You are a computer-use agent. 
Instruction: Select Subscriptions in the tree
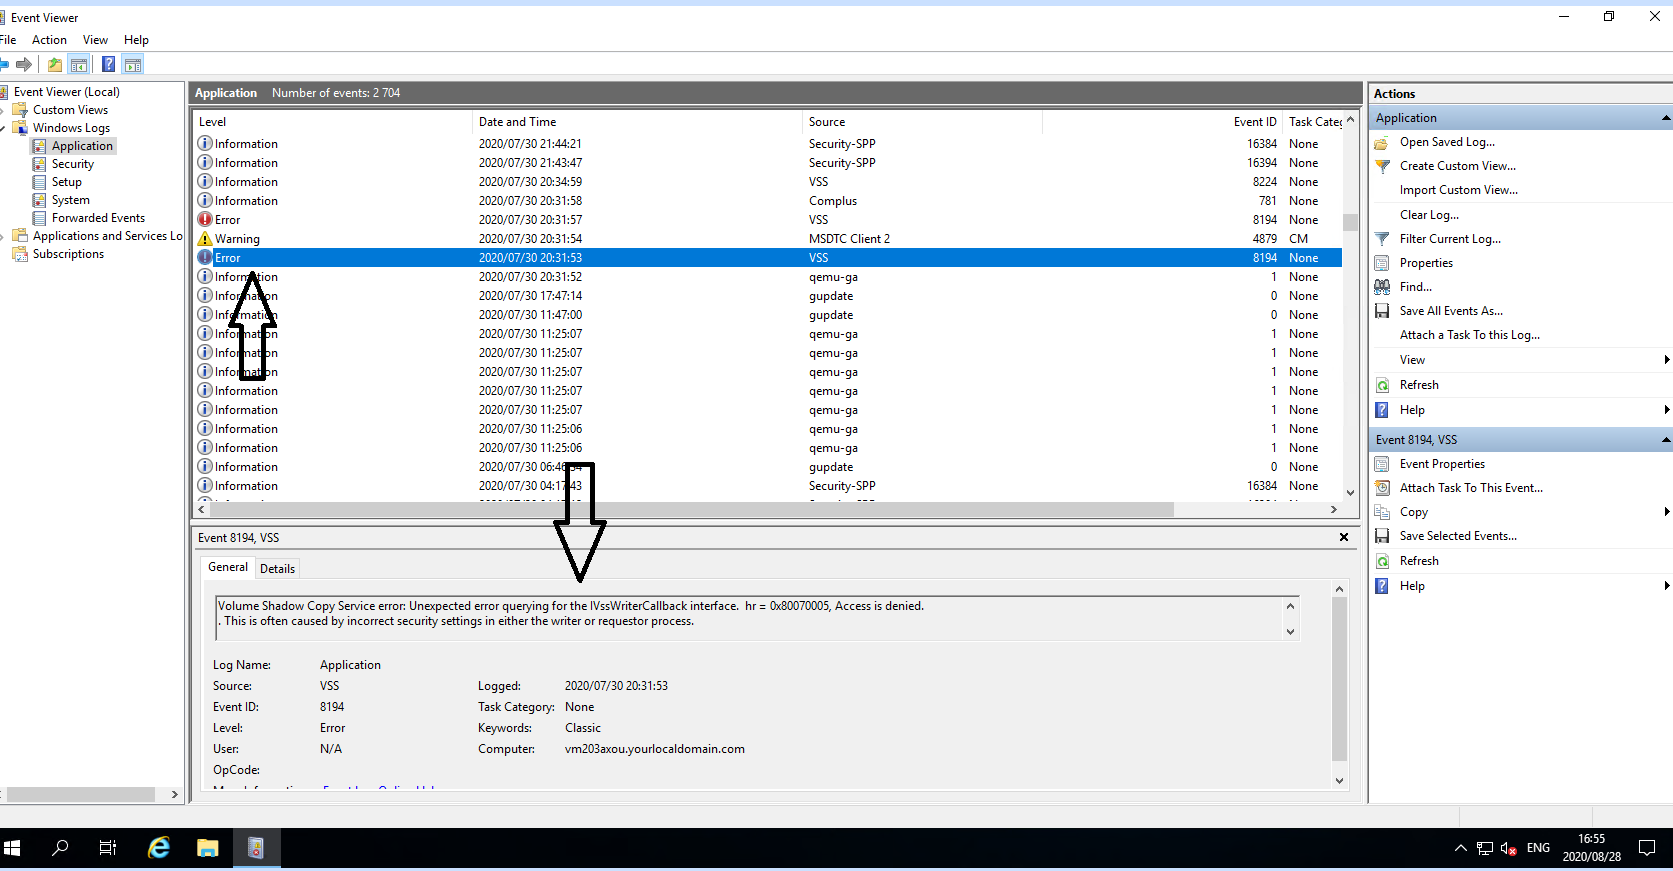[x=68, y=254]
